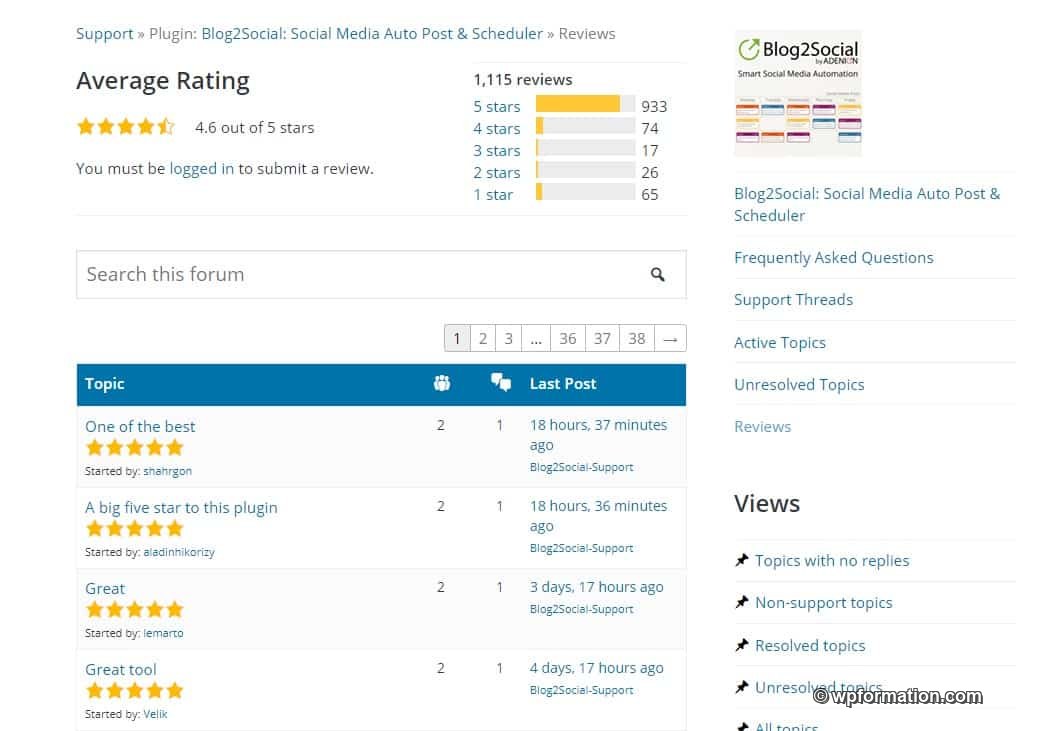Filter reviews by 3 stars
This screenshot has height=731, width=1053.
pyautogui.click(x=496, y=150)
